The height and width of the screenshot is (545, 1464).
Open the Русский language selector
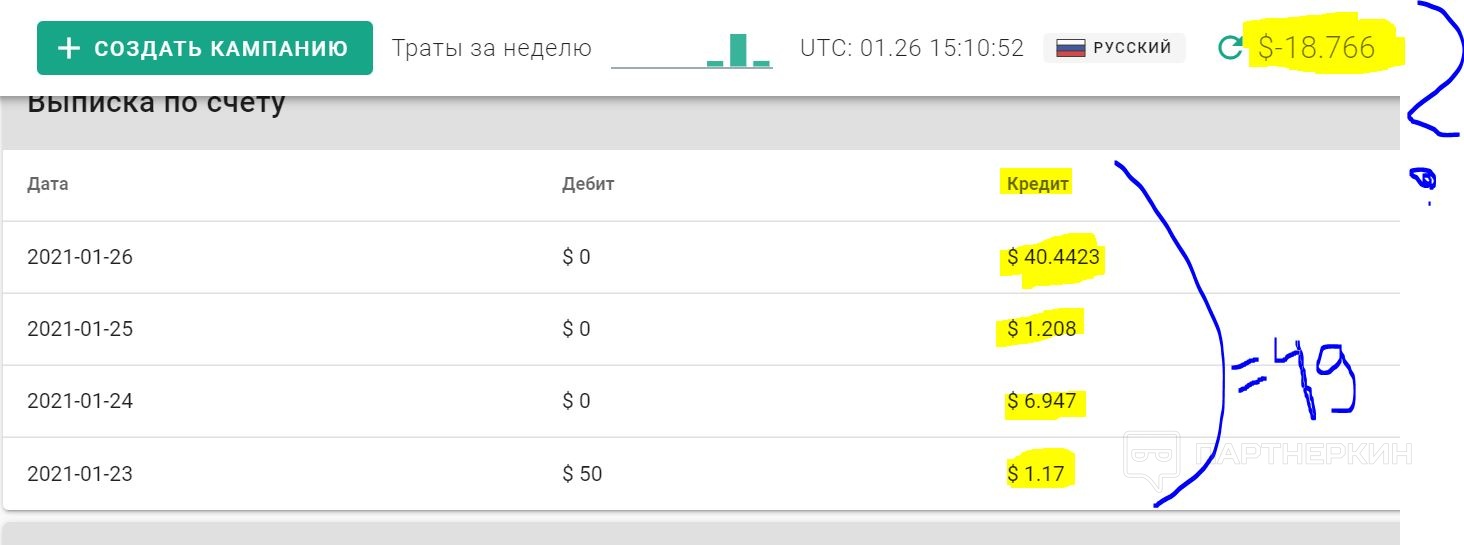click(x=1114, y=48)
